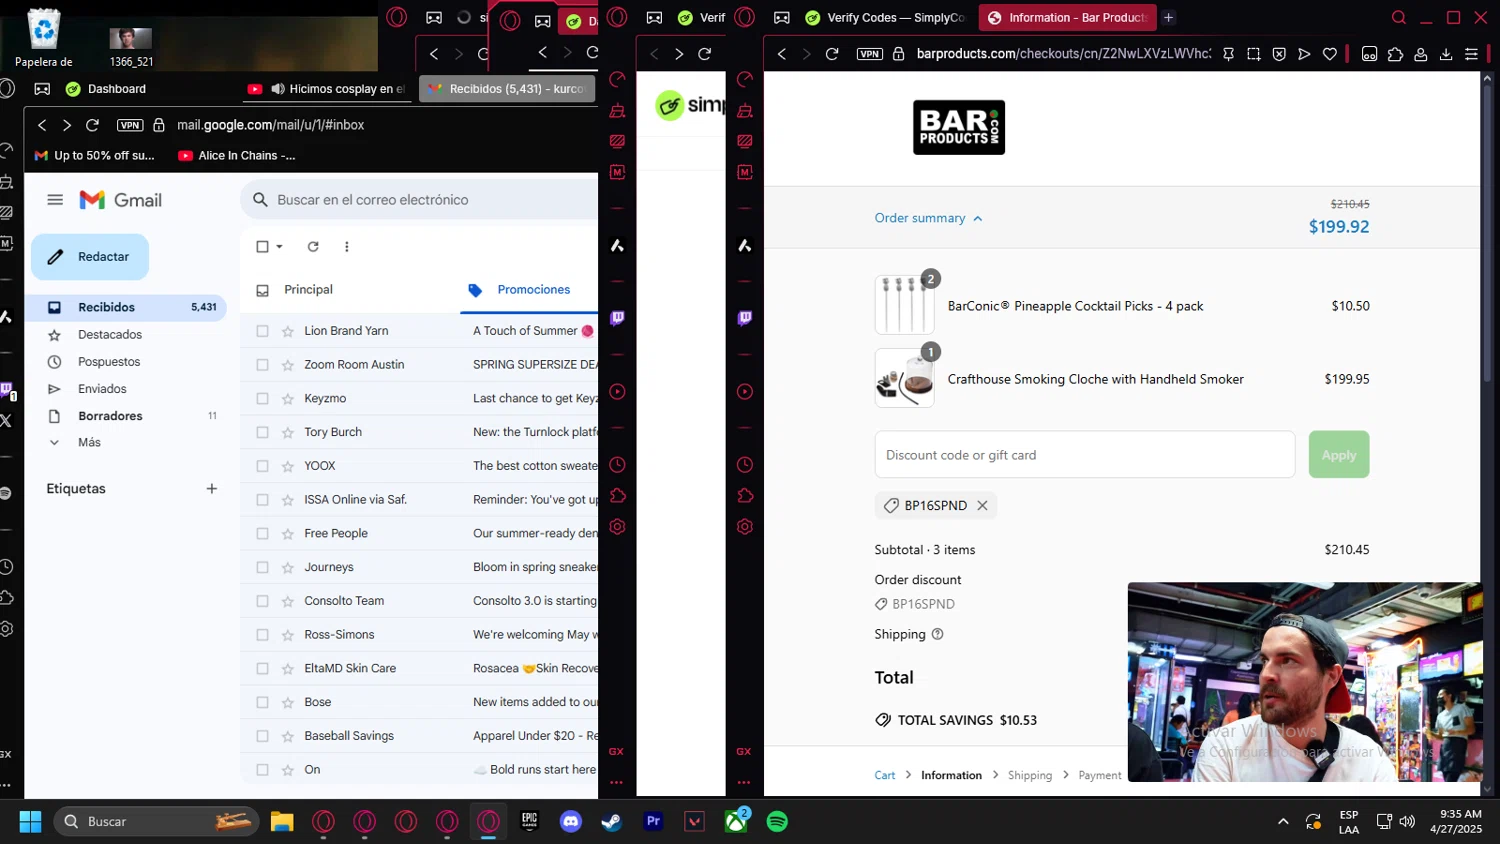Screen dimensions: 1500x844
Task: Open Gmail more options three-dot menu
Action: point(347,246)
